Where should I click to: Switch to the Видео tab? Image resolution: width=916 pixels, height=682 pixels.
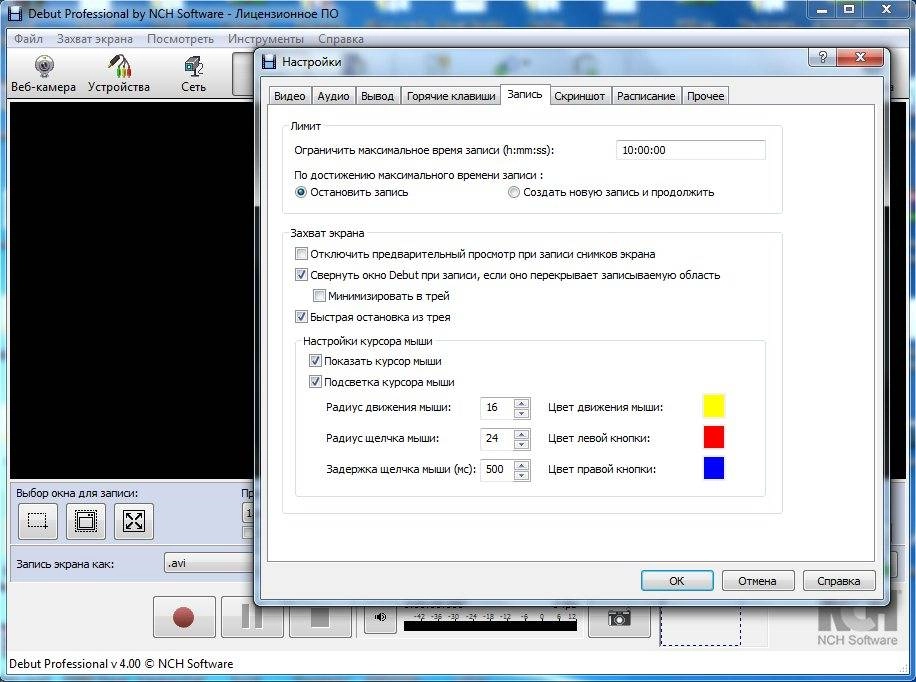tap(290, 96)
